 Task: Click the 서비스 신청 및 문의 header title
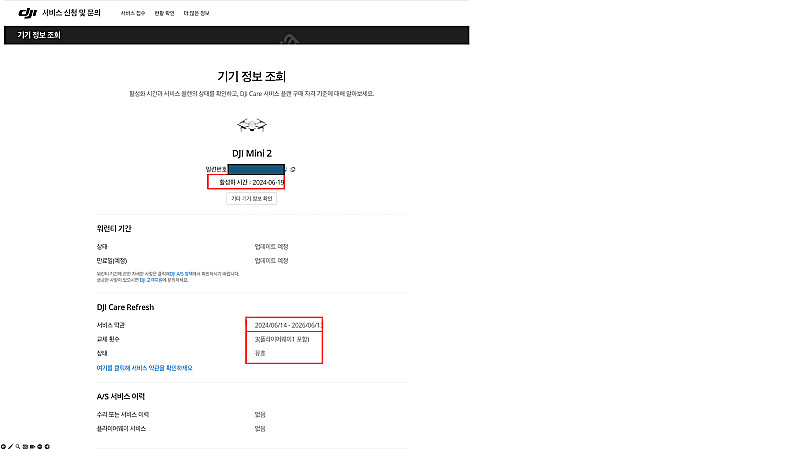[x=71, y=13]
